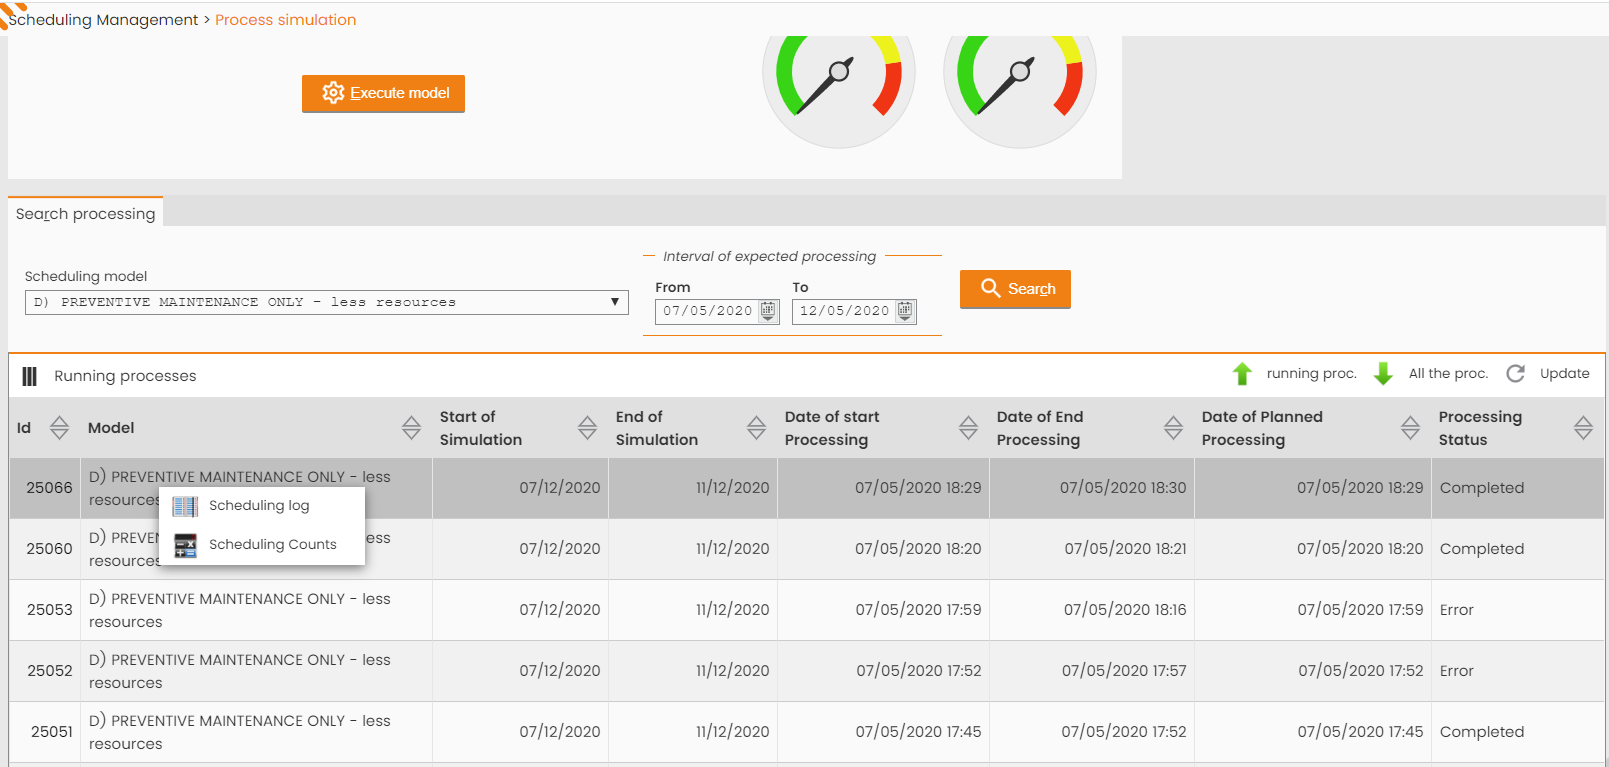Select row with Id 25060

pos(807,549)
